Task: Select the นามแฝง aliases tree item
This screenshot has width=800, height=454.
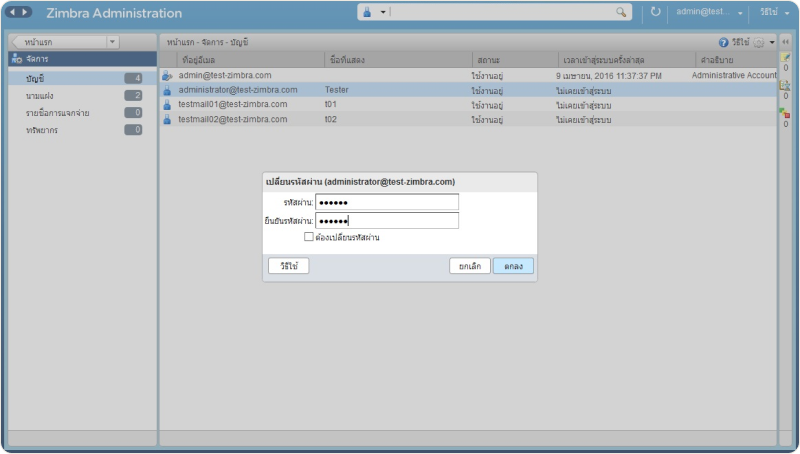Action: (x=82, y=95)
